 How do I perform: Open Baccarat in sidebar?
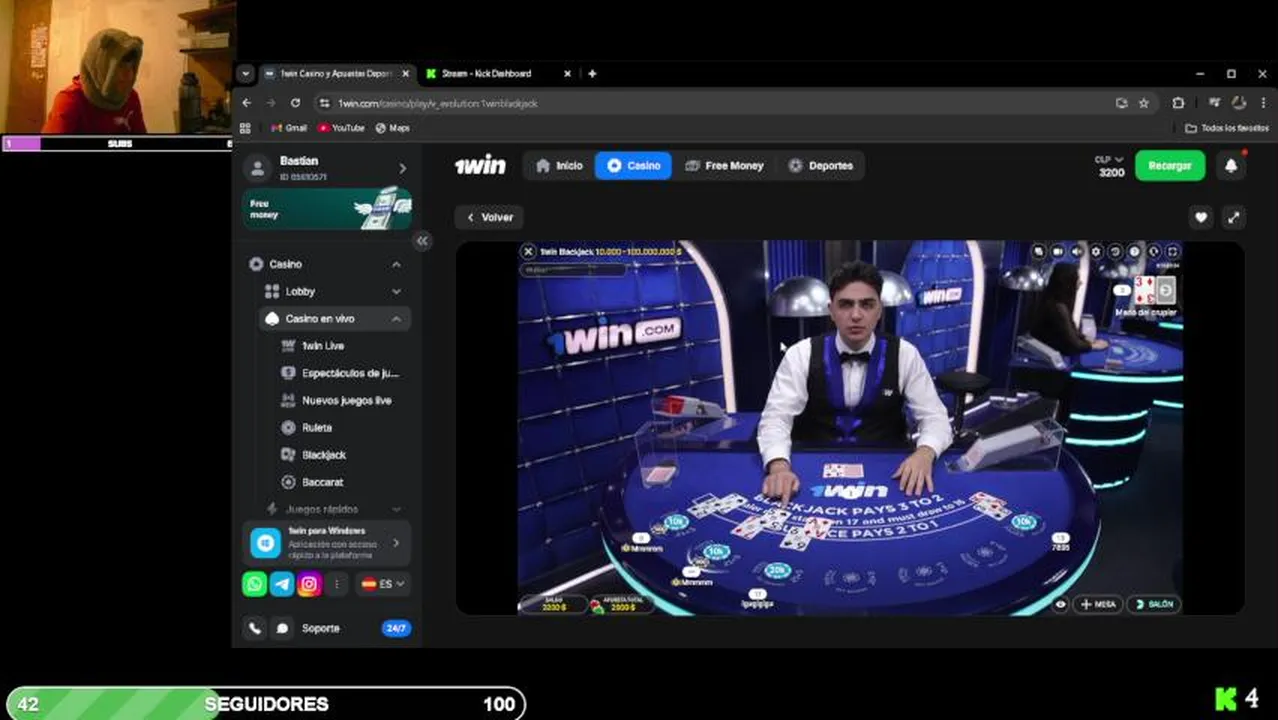click(312, 482)
